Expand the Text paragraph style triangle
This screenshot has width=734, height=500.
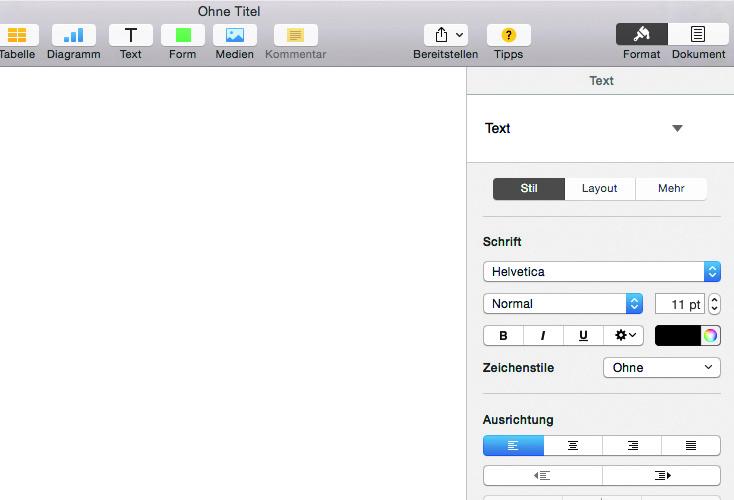point(677,128)
